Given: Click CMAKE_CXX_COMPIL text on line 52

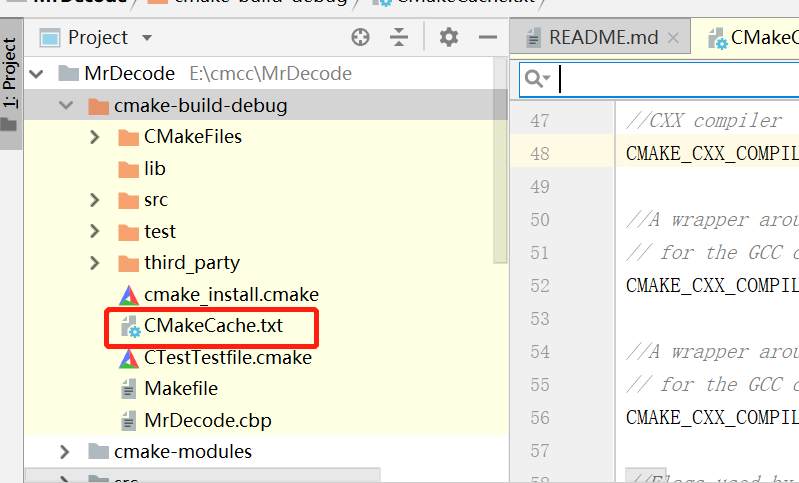Looking at the screenshot, I should (712, 286).
